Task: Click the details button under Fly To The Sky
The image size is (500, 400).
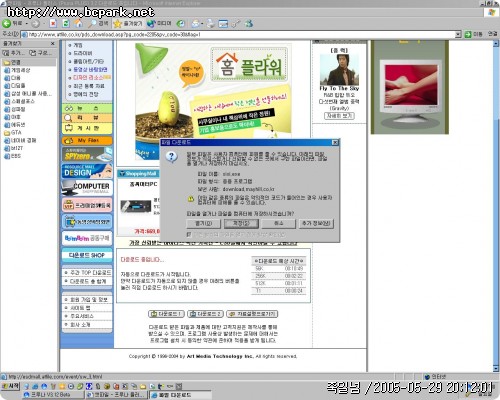Action: coord(339,116)
